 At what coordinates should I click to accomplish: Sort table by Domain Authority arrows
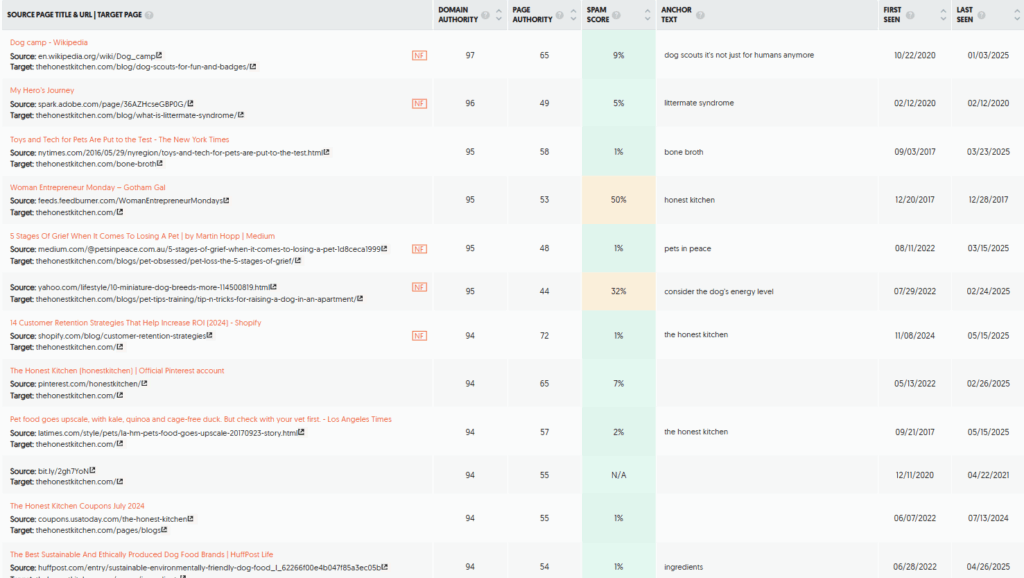499,15
